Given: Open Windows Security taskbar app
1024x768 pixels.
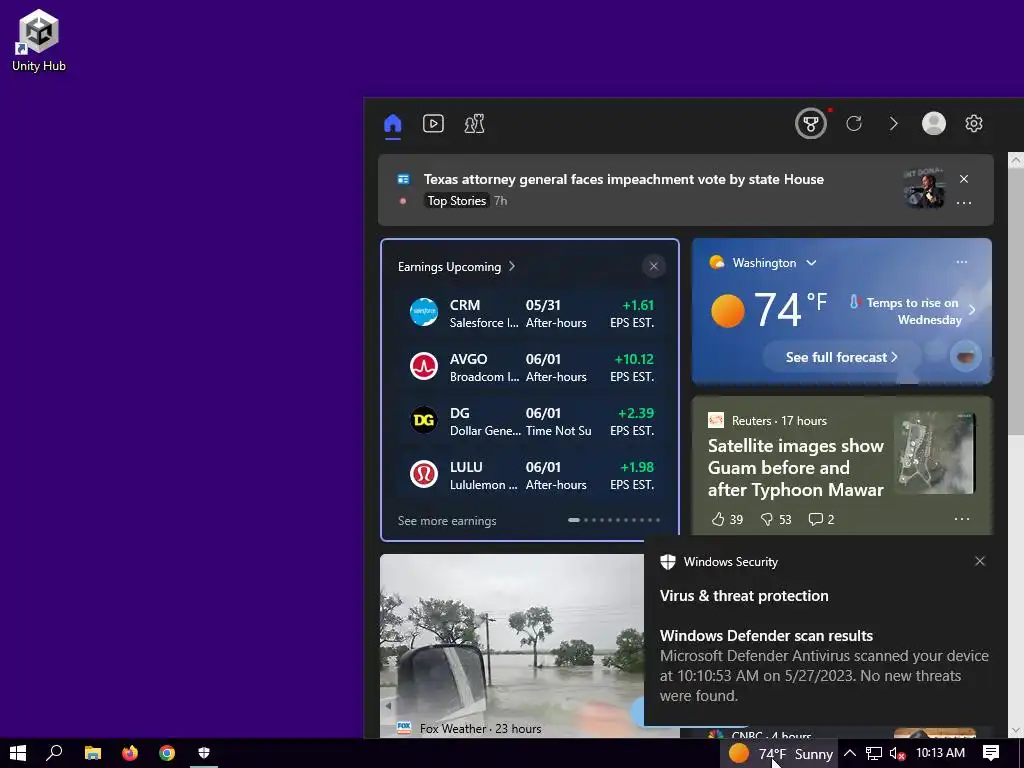Looking at the screenshot, I should [x=204, y=753].
